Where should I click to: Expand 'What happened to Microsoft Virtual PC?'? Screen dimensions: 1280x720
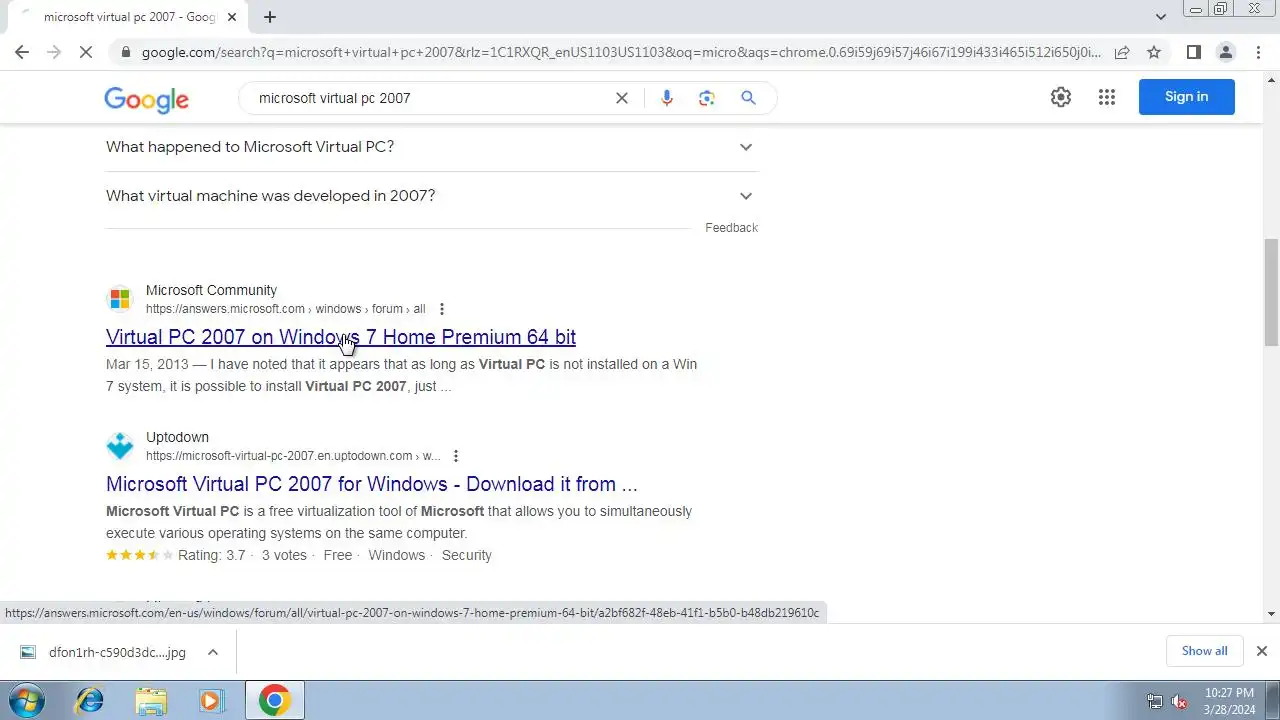coord(432,147)
